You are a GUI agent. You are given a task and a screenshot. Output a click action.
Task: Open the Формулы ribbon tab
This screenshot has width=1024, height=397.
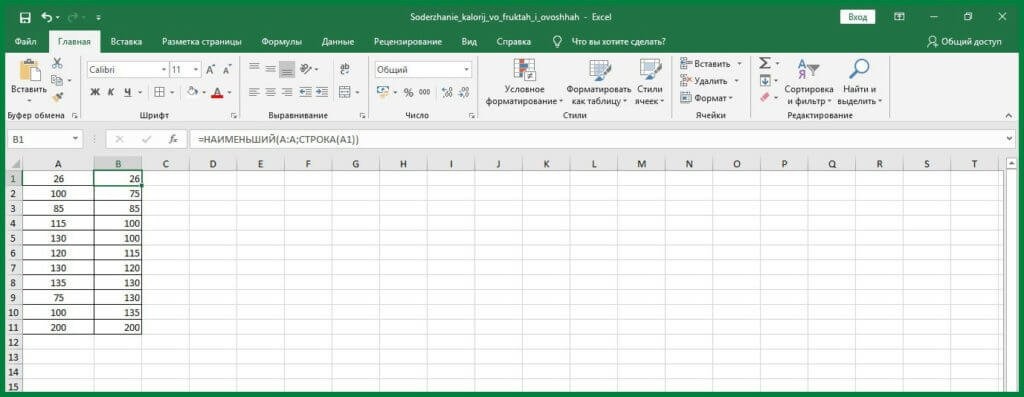coord(281,42)
